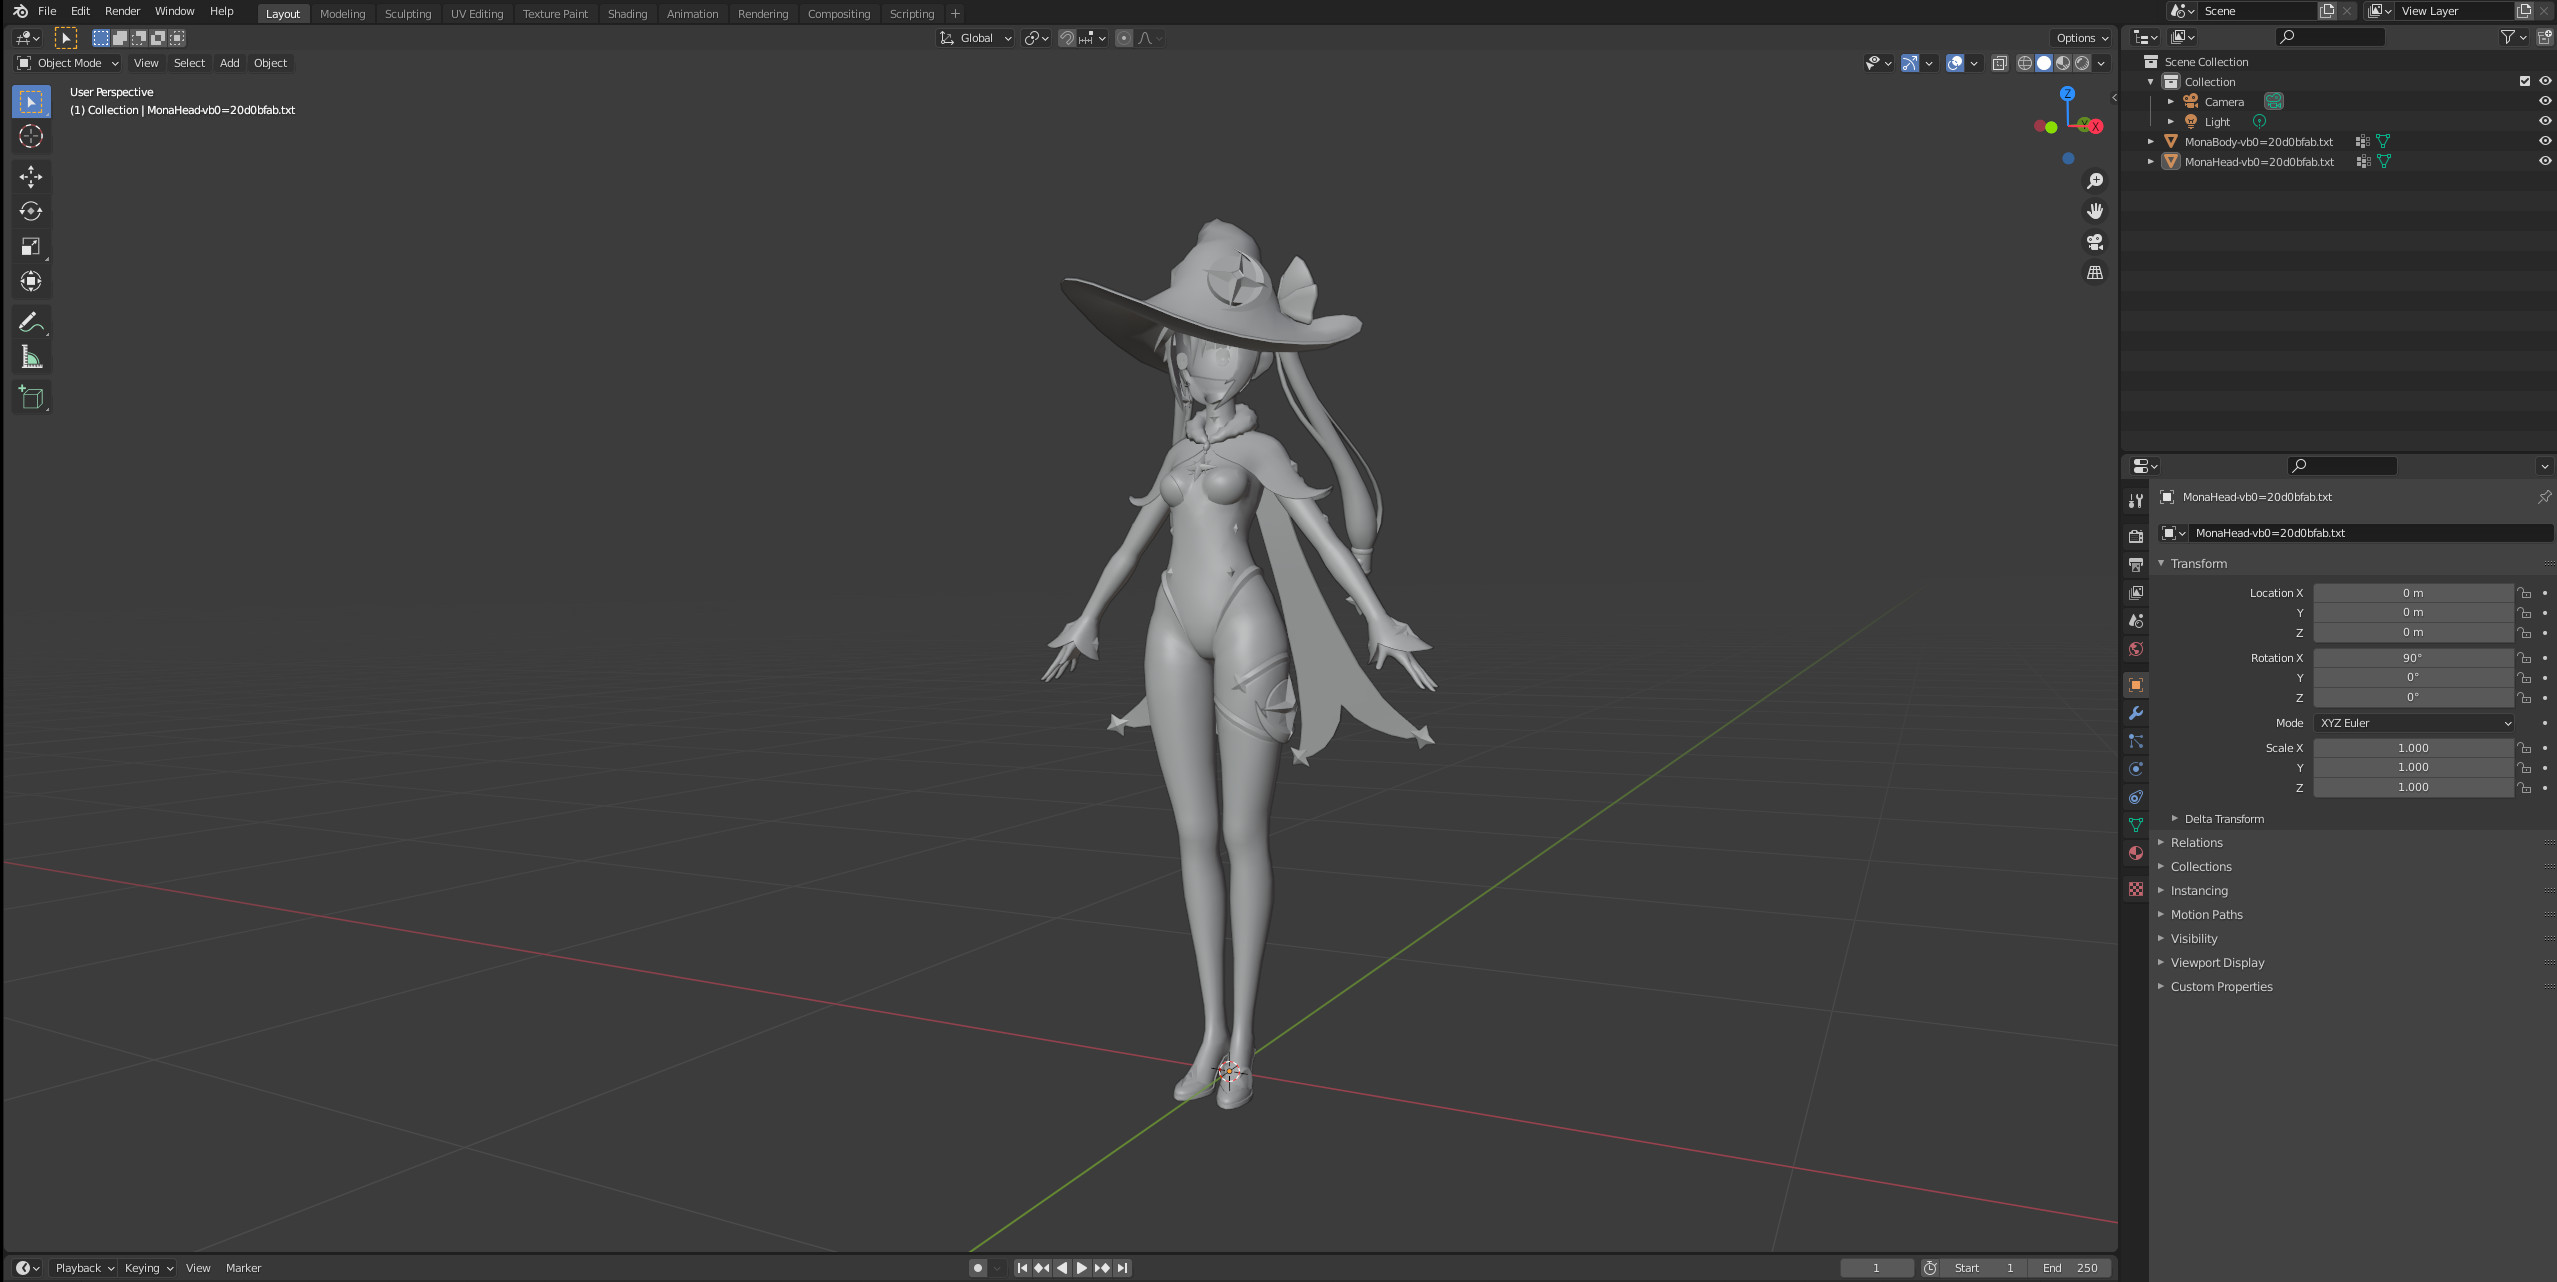2557x1282 pixels.
Task: Open the Object Mode dropdown
Action: (66, 63)
